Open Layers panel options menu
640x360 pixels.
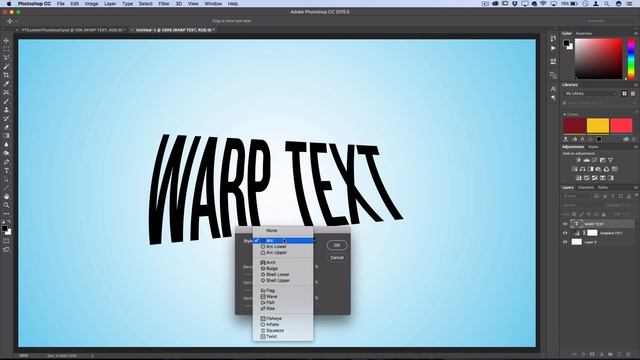[x=636, y=188]
